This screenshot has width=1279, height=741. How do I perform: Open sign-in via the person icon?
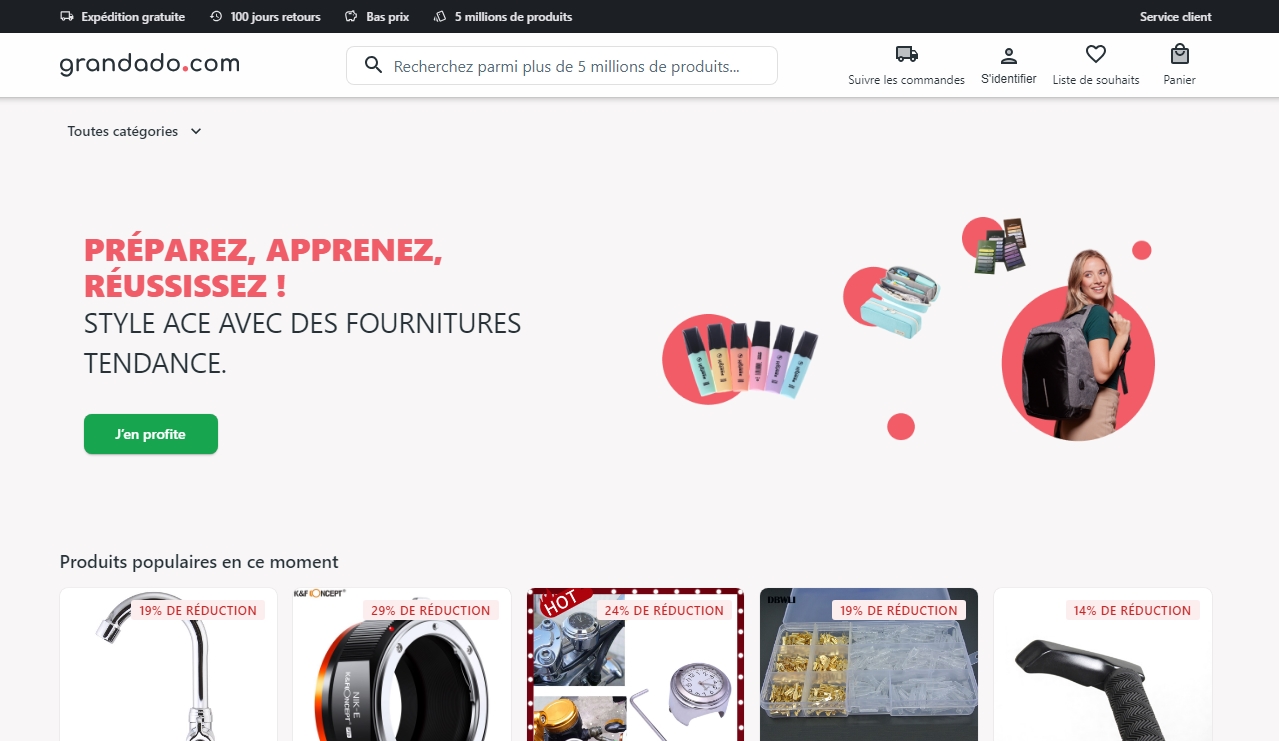(1009, 55)
